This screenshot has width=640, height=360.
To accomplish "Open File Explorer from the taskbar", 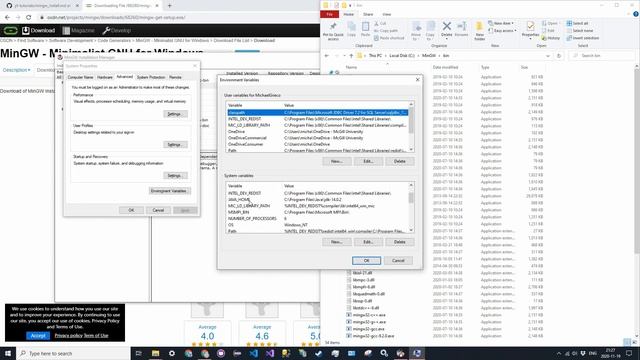I will pos(156,353).
